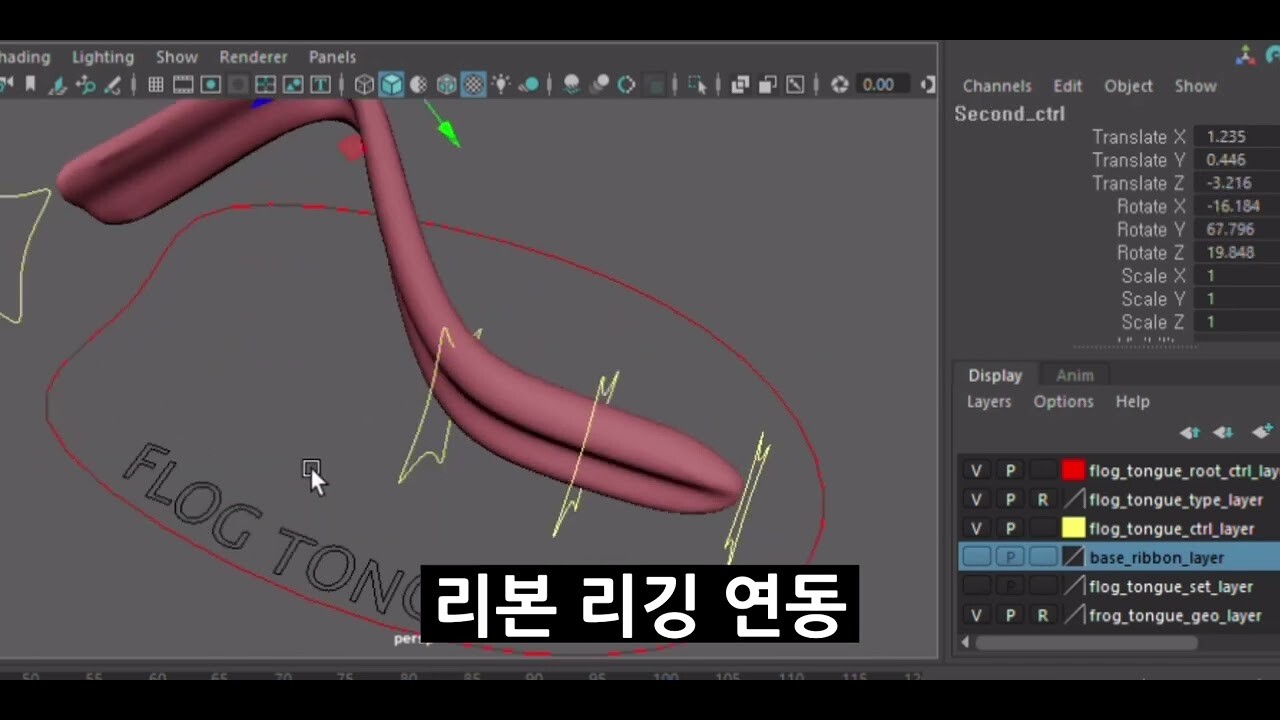Open the Renderer menu
The width and height of the screenshot is (1280, 720).
point(253,57)
